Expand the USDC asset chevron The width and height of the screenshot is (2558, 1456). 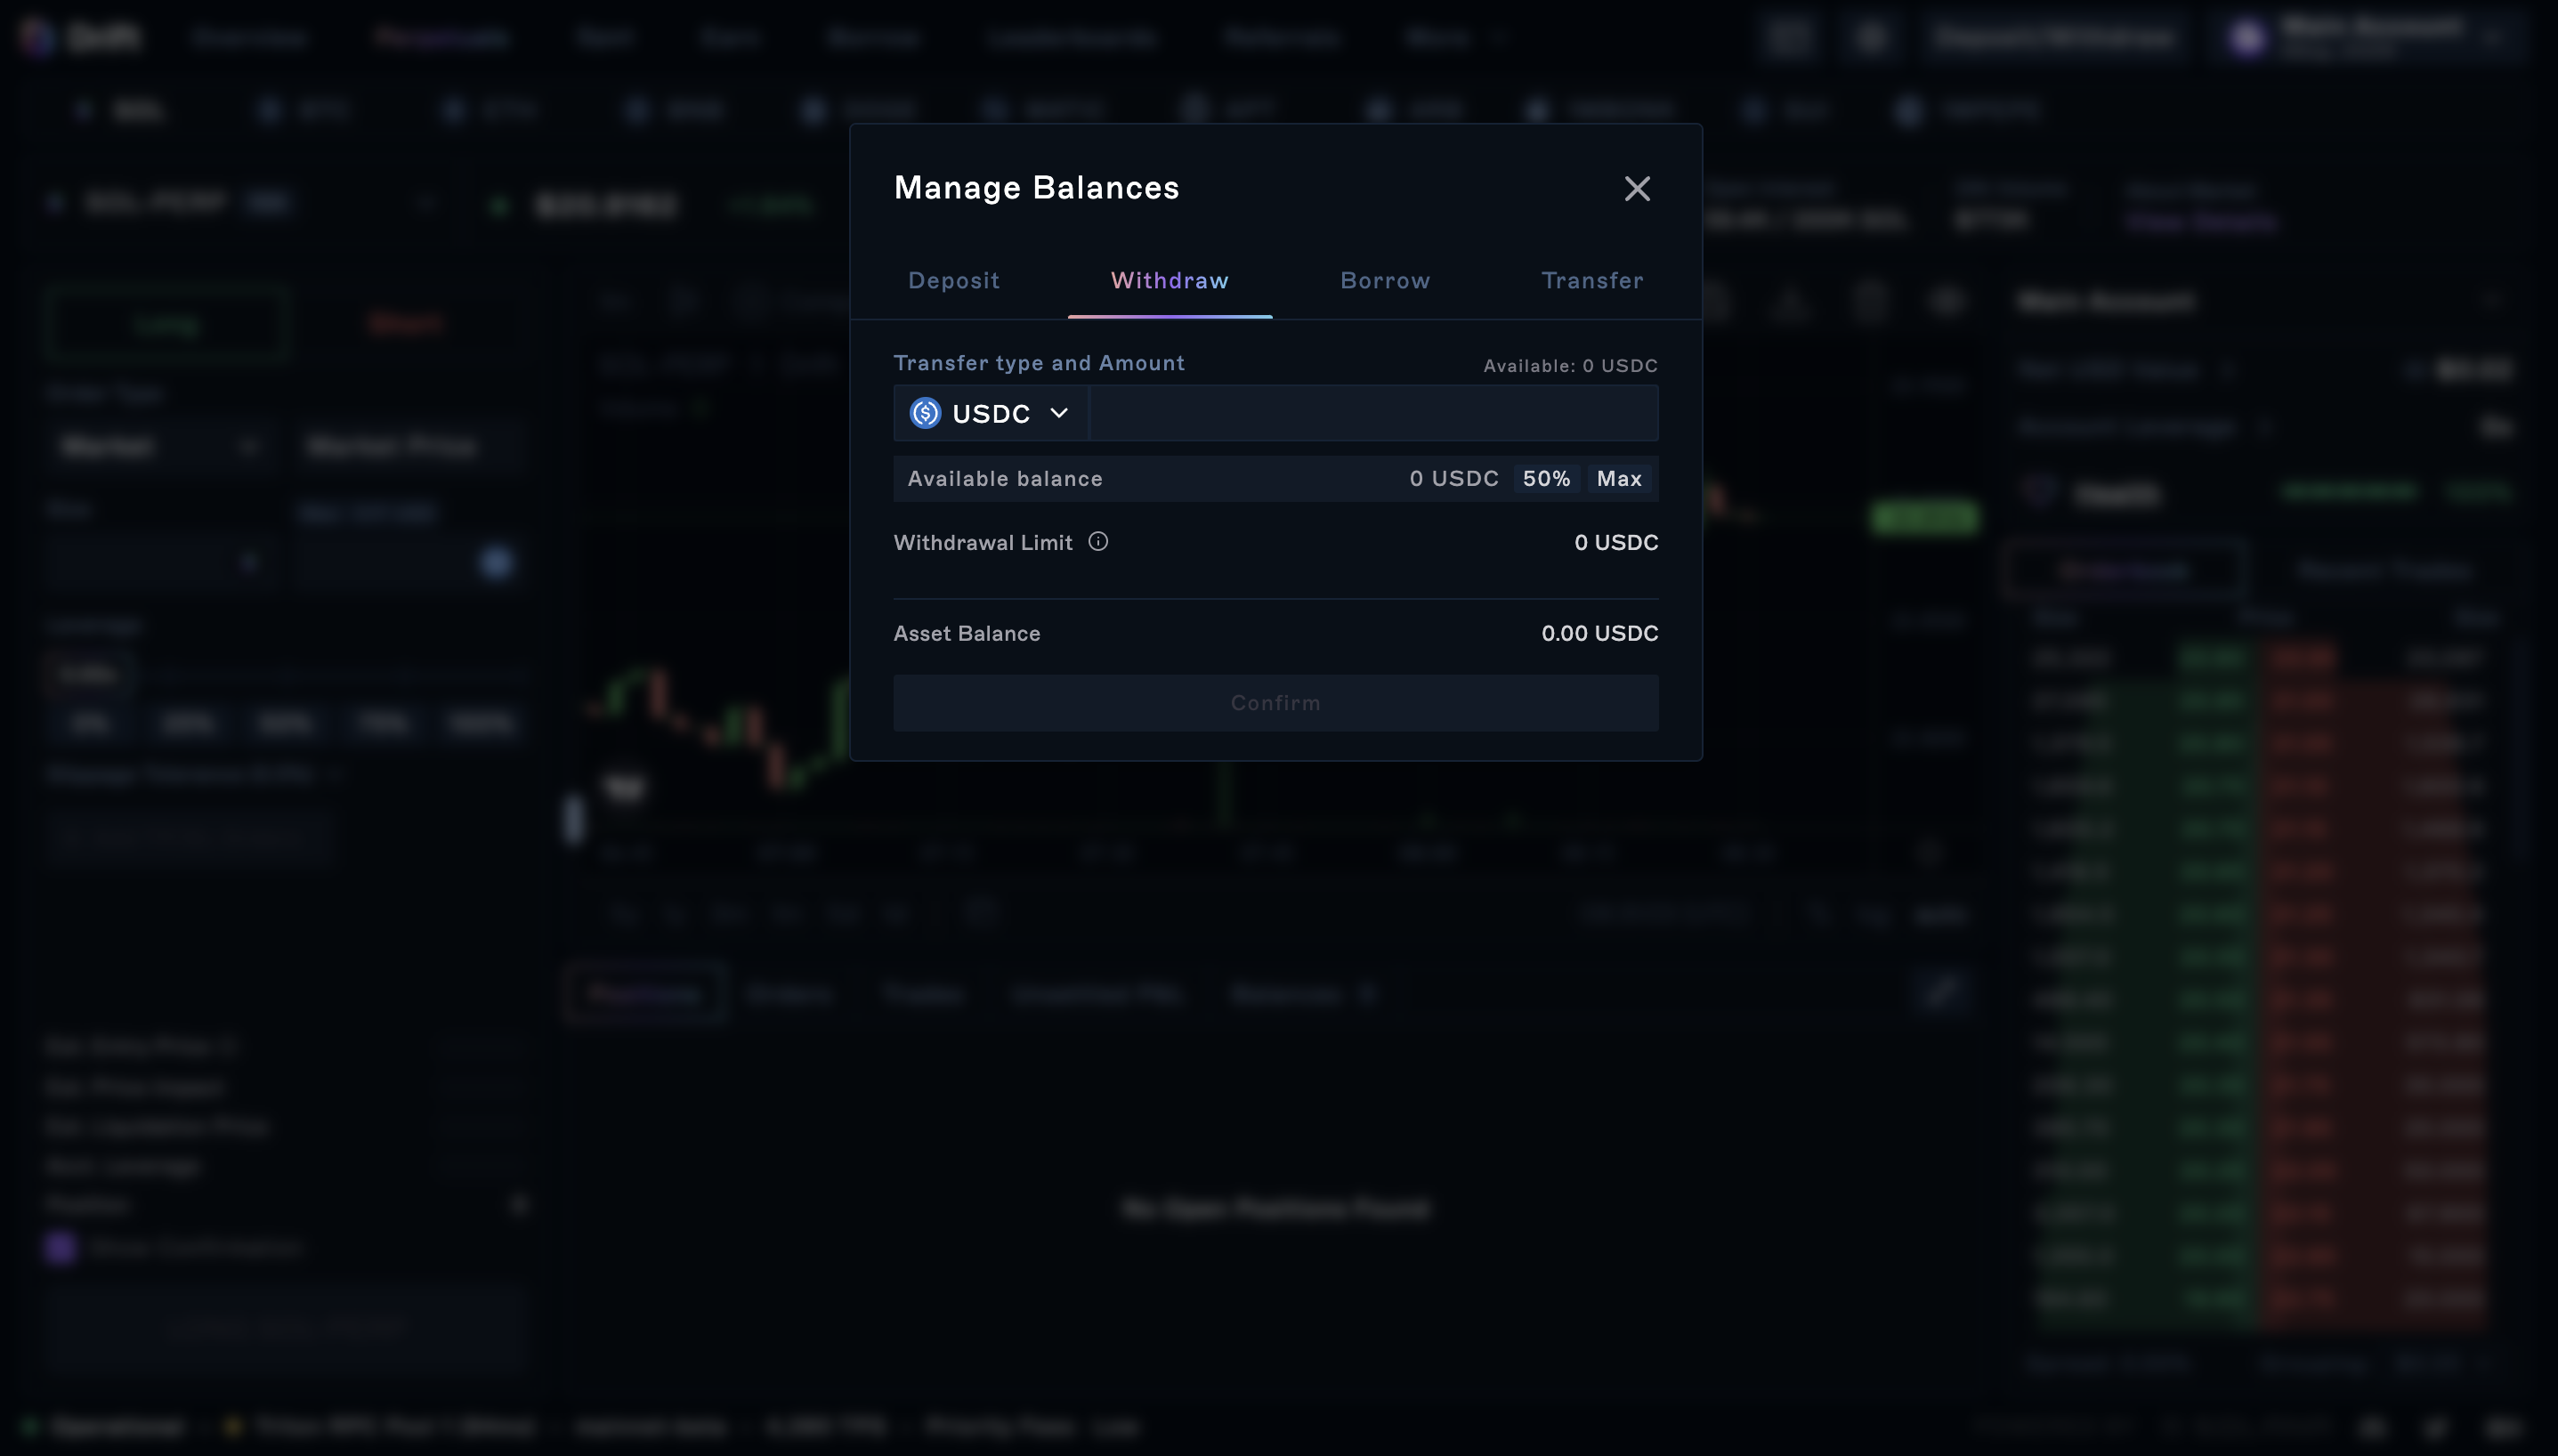coord(1059,413)
